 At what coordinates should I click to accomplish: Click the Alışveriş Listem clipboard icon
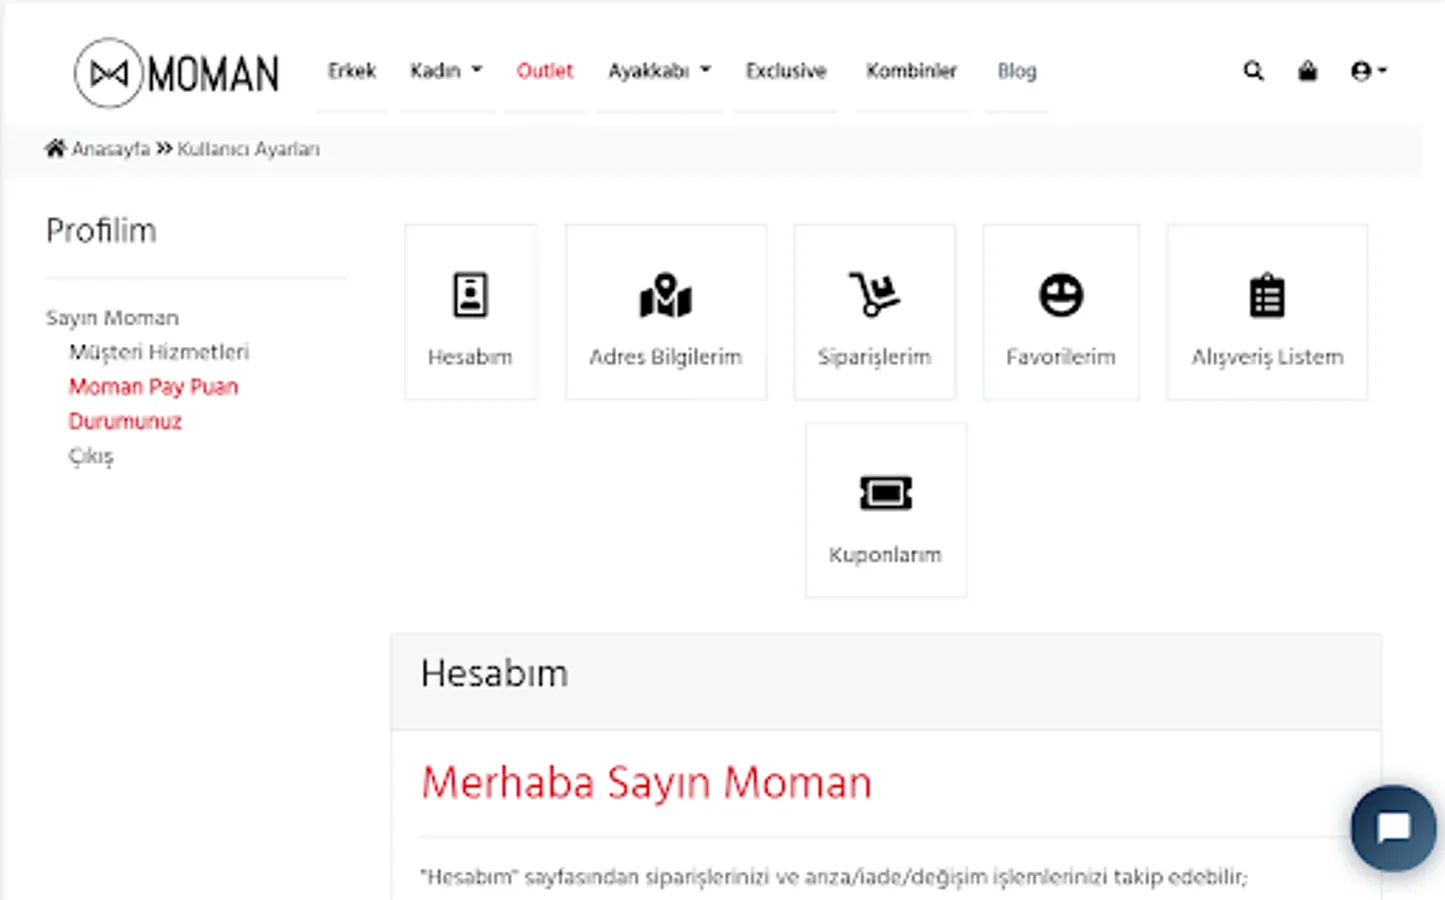click(1267, 295)
